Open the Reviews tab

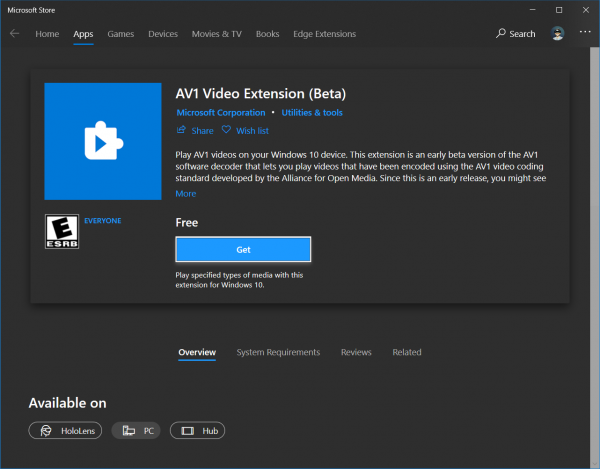pyautogui.click(x=356, y=352)
